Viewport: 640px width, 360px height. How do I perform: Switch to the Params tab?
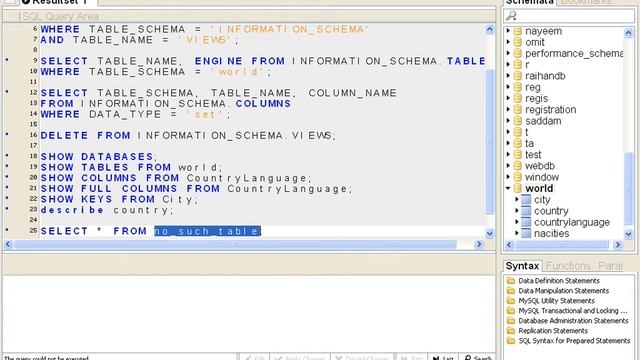coord(611,266)
